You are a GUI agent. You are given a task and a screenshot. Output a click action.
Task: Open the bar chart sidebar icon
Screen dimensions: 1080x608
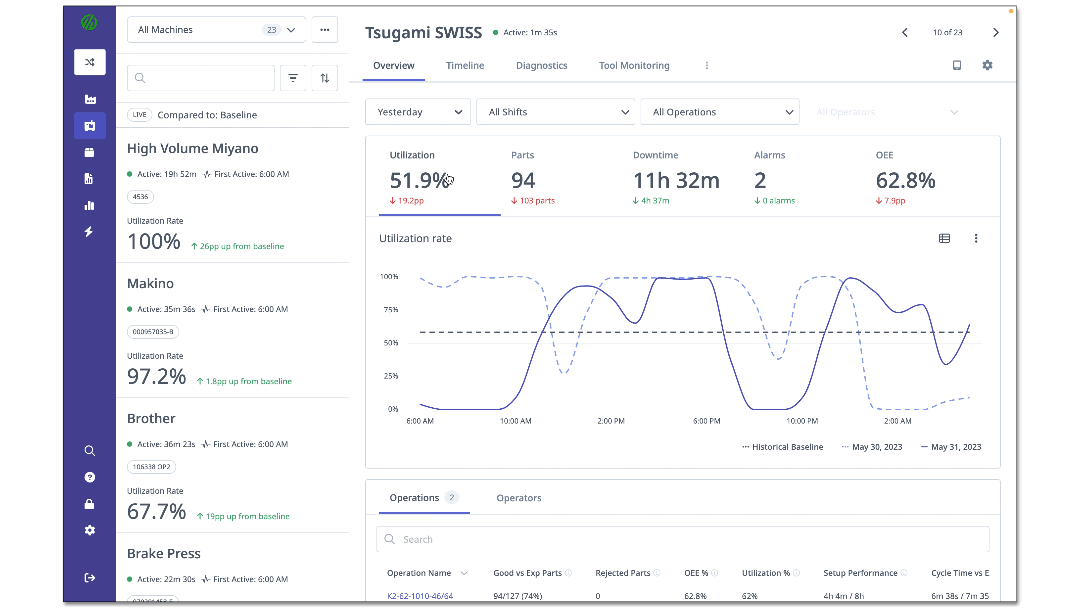(x=90, y=205)
